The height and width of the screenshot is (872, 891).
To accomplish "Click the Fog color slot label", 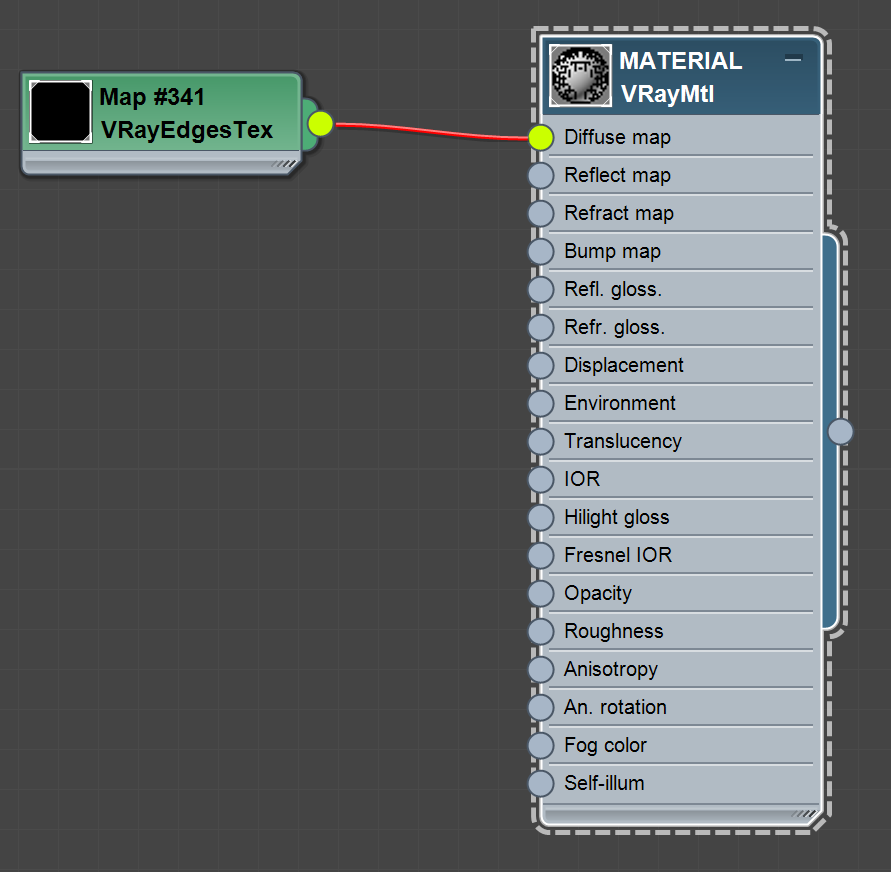I will (x=605, y=745).
